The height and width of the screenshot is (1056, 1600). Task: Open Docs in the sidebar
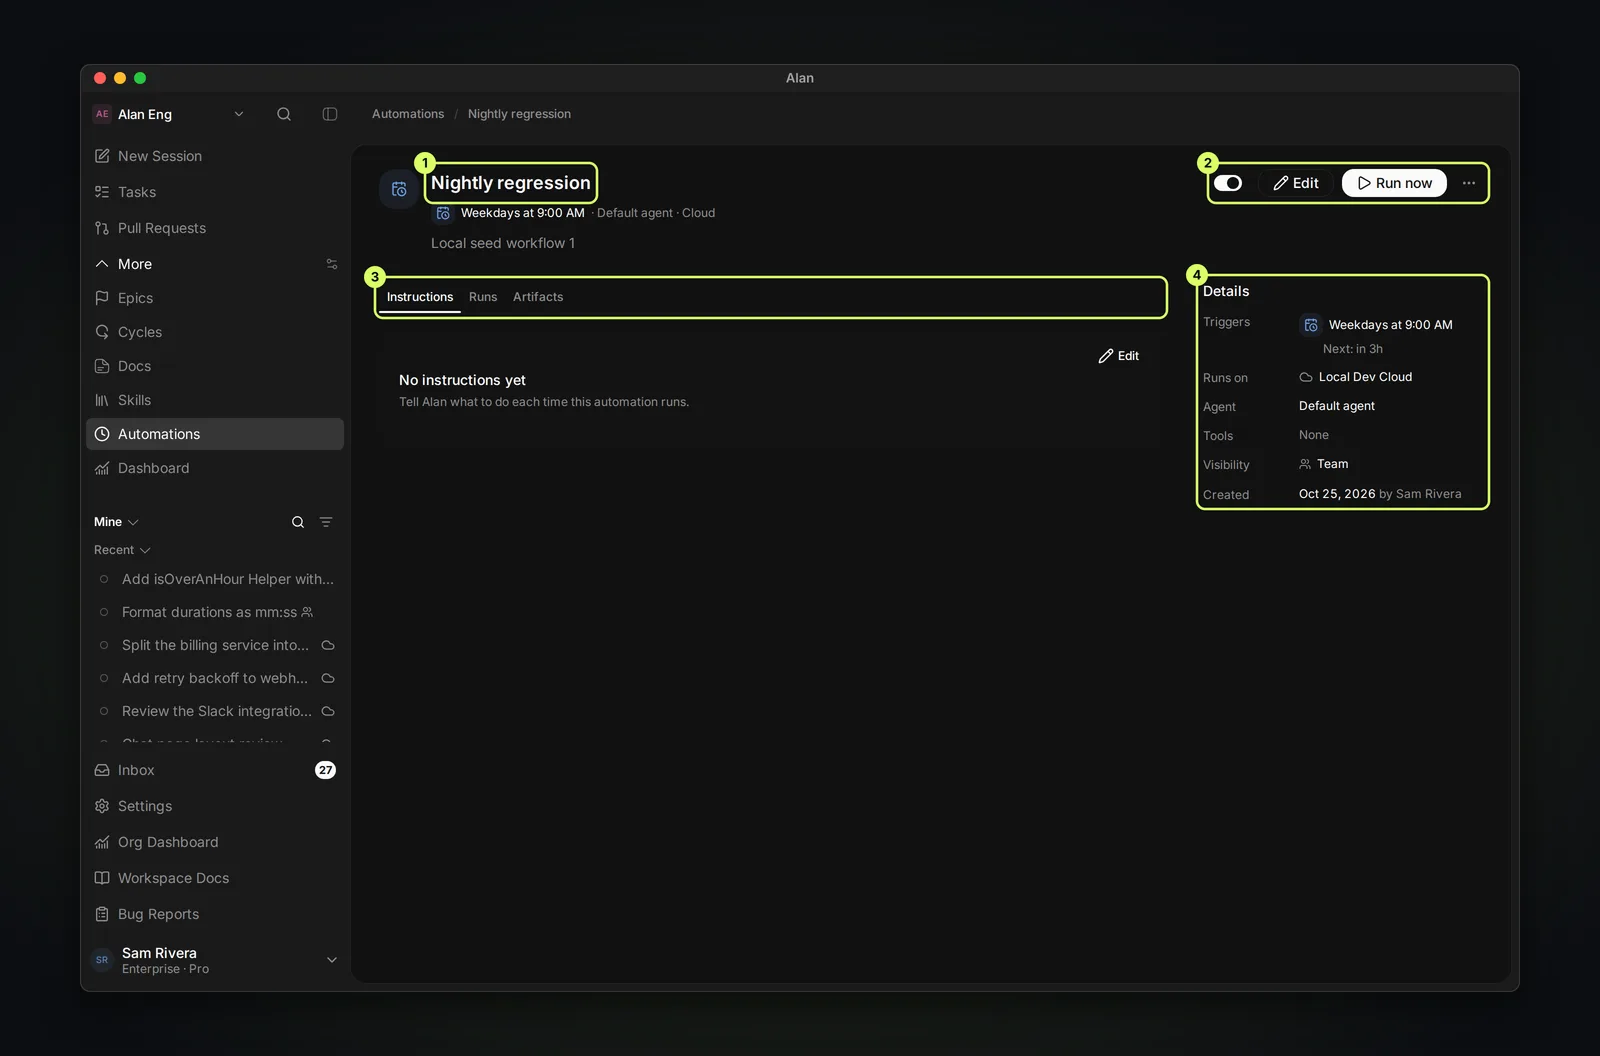(x=215, y=366)
